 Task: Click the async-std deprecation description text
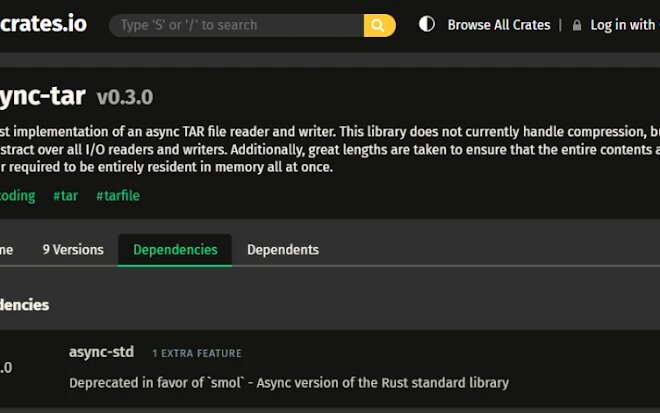pyautogui.click(x=289, y=383)
